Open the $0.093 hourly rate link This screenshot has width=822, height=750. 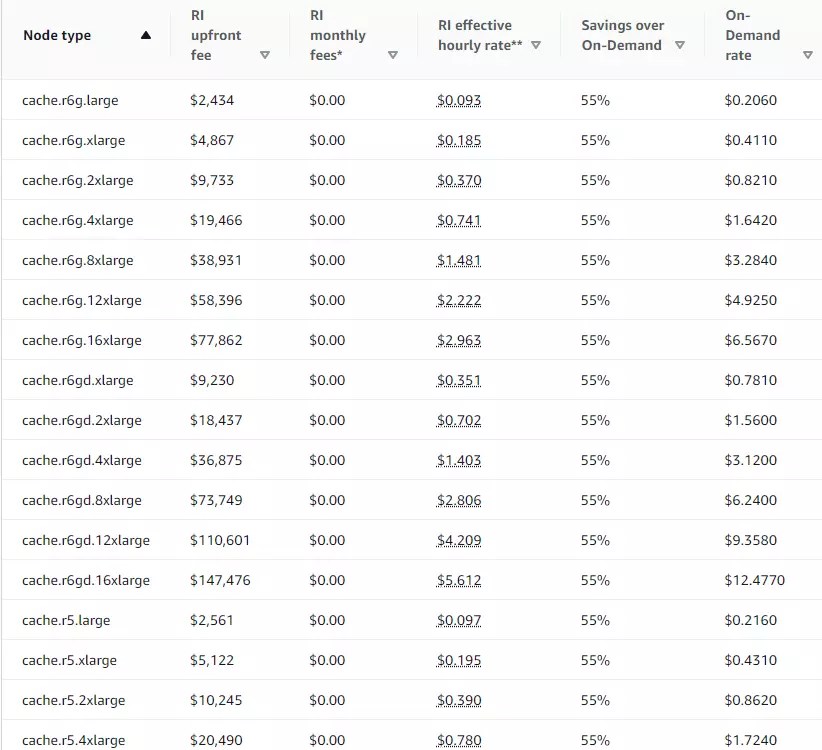click(459, 100)
